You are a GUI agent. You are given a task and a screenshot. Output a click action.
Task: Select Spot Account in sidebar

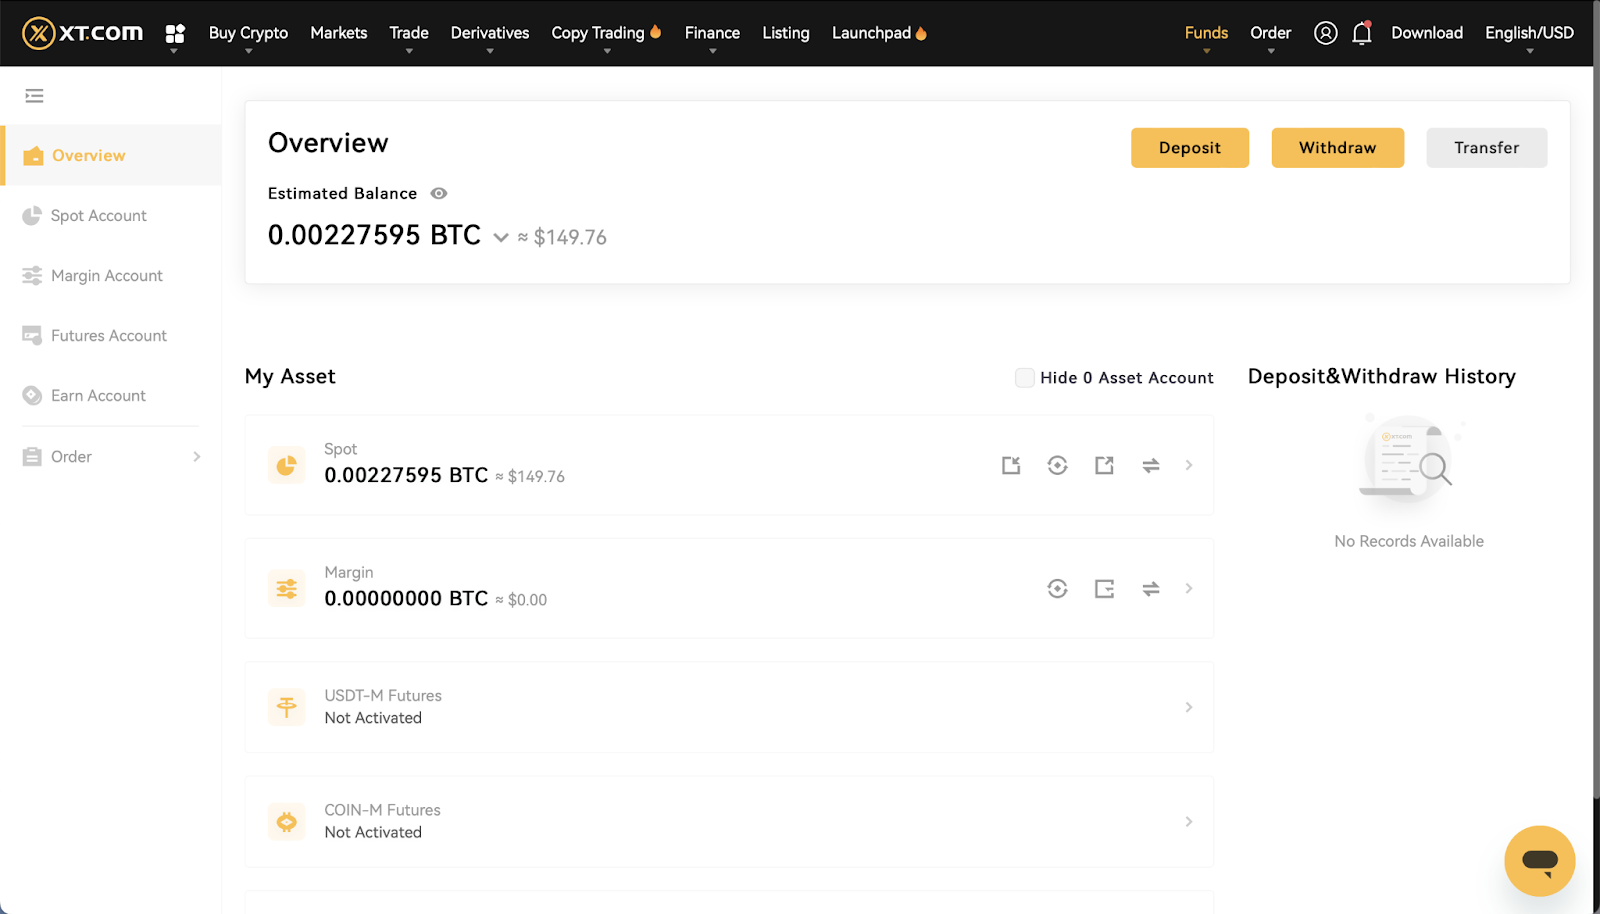coord(98,216)
